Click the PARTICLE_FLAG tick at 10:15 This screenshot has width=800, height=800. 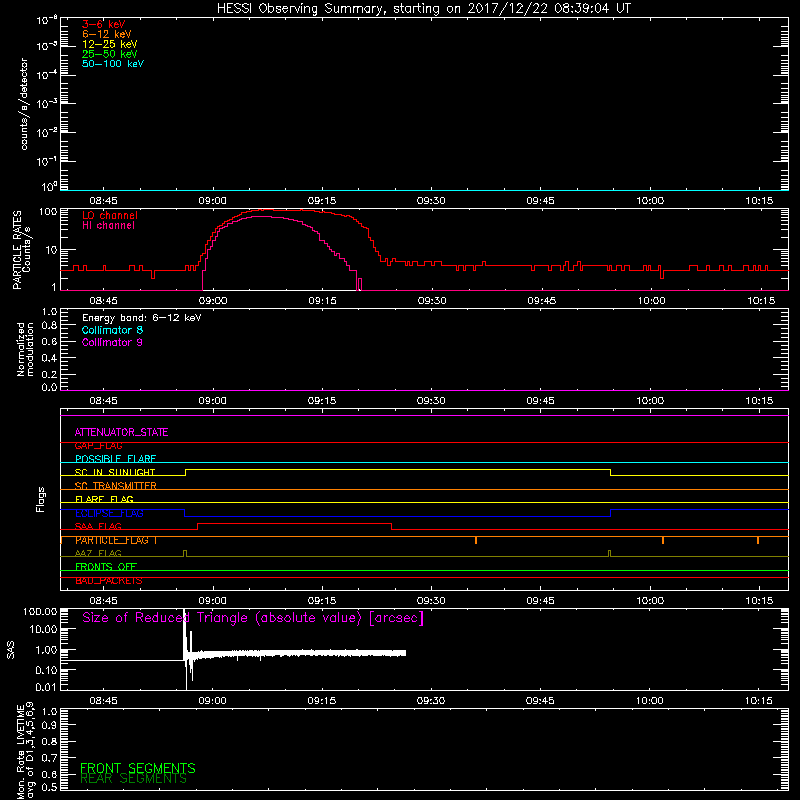(758, 540)
